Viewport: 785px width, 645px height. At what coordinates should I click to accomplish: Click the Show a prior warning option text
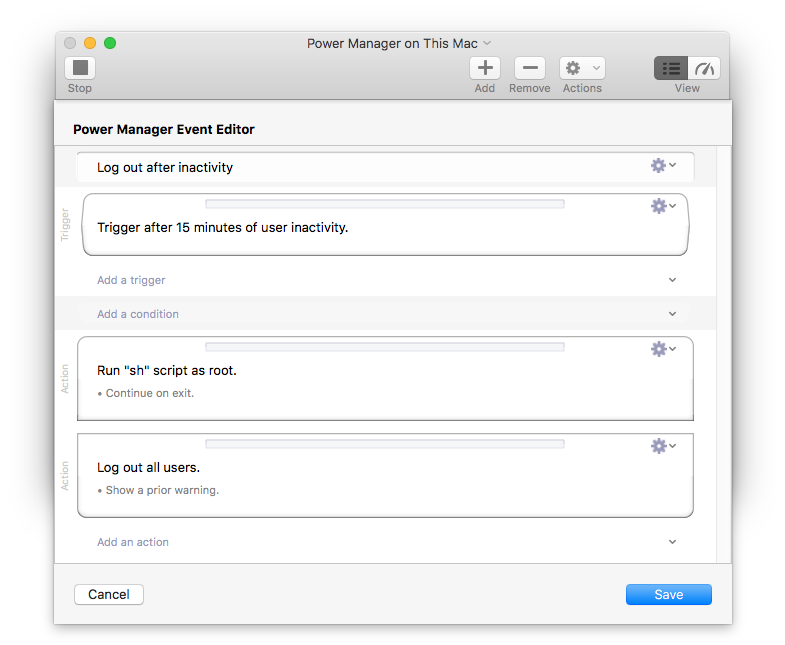click(x=158, y=490)
